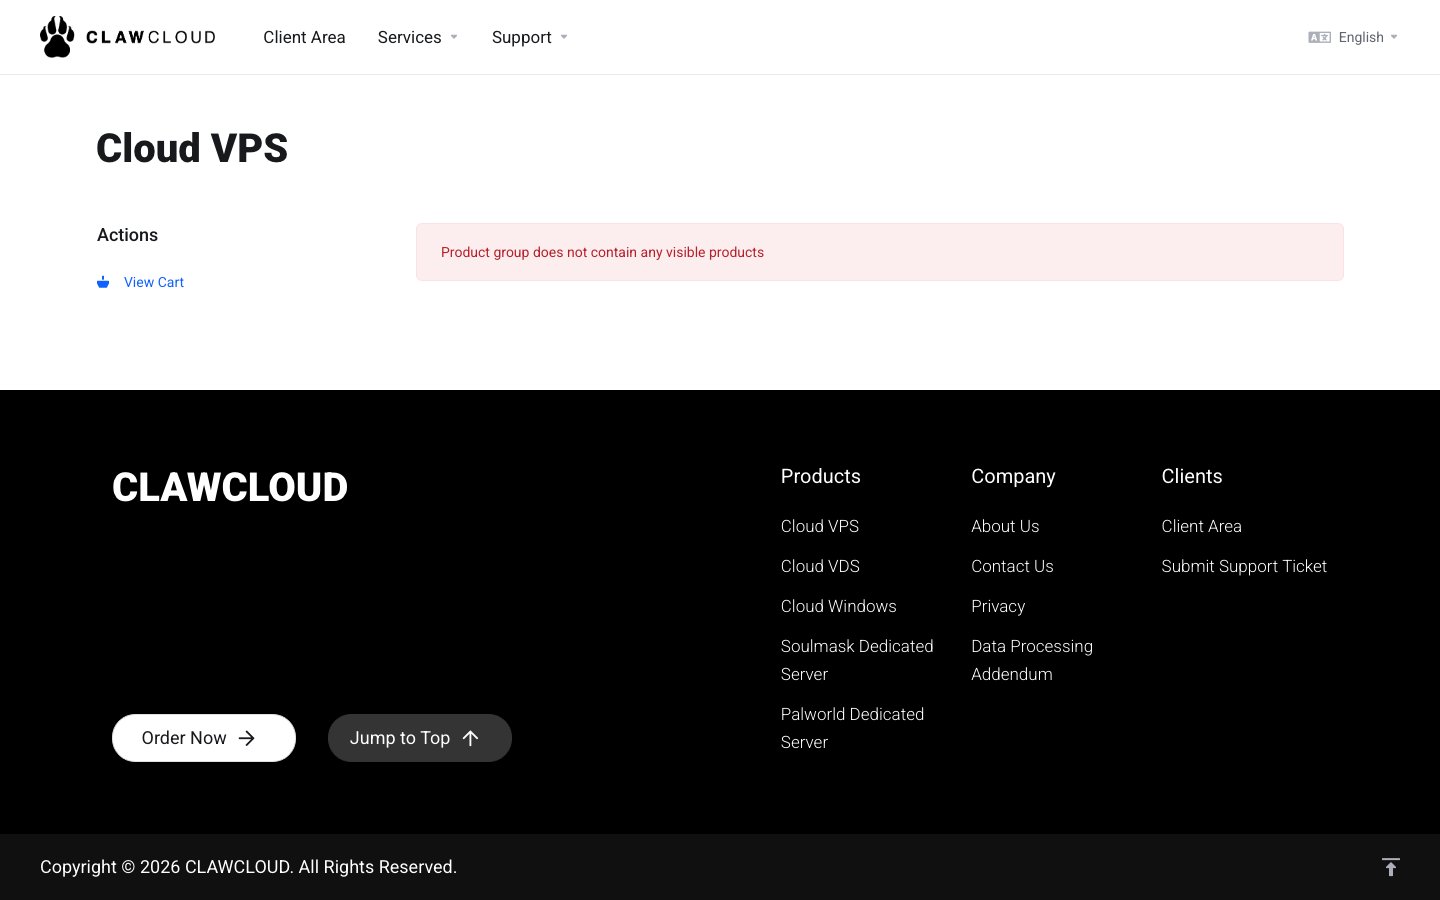Click the Copyright 2026 CLAWCLOUD text
This screenshot has width=1440, height=900.
248,867
